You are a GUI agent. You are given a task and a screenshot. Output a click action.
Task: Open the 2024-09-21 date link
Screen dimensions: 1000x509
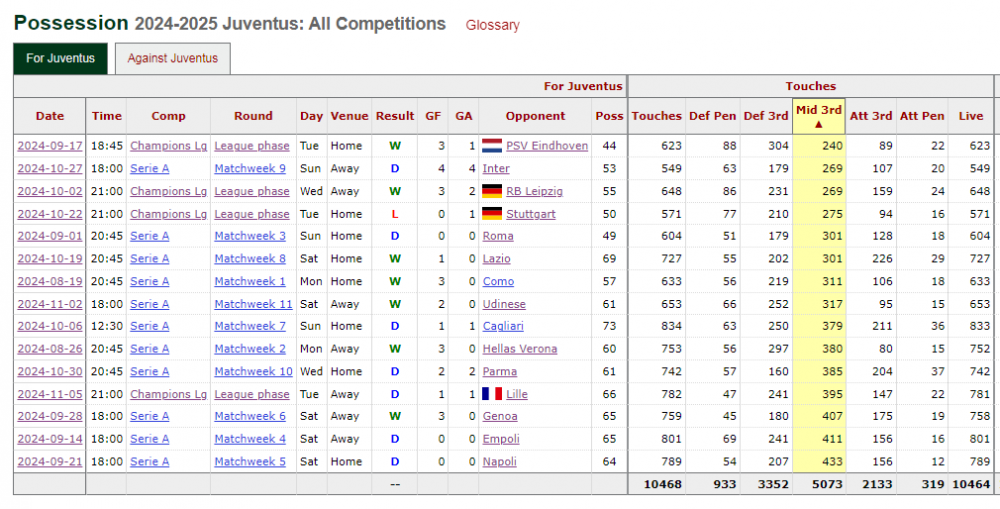(50, 461)
